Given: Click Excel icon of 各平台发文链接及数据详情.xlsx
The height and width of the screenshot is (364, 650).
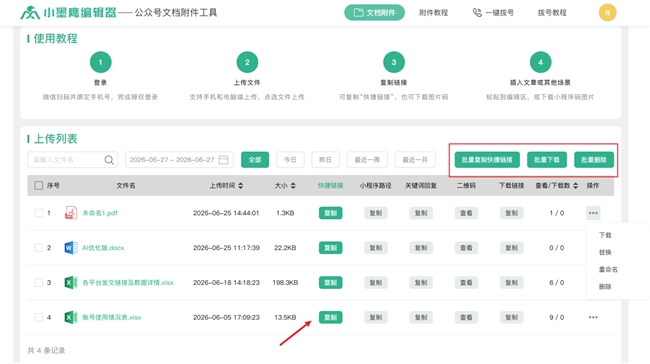Looking at the screenshot, I should [71, 282].
